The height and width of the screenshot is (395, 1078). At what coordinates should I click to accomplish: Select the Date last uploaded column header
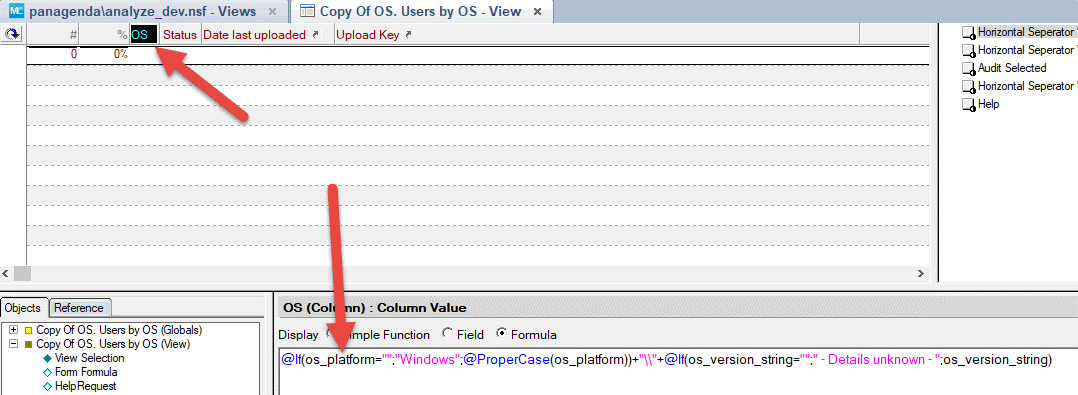267,34
